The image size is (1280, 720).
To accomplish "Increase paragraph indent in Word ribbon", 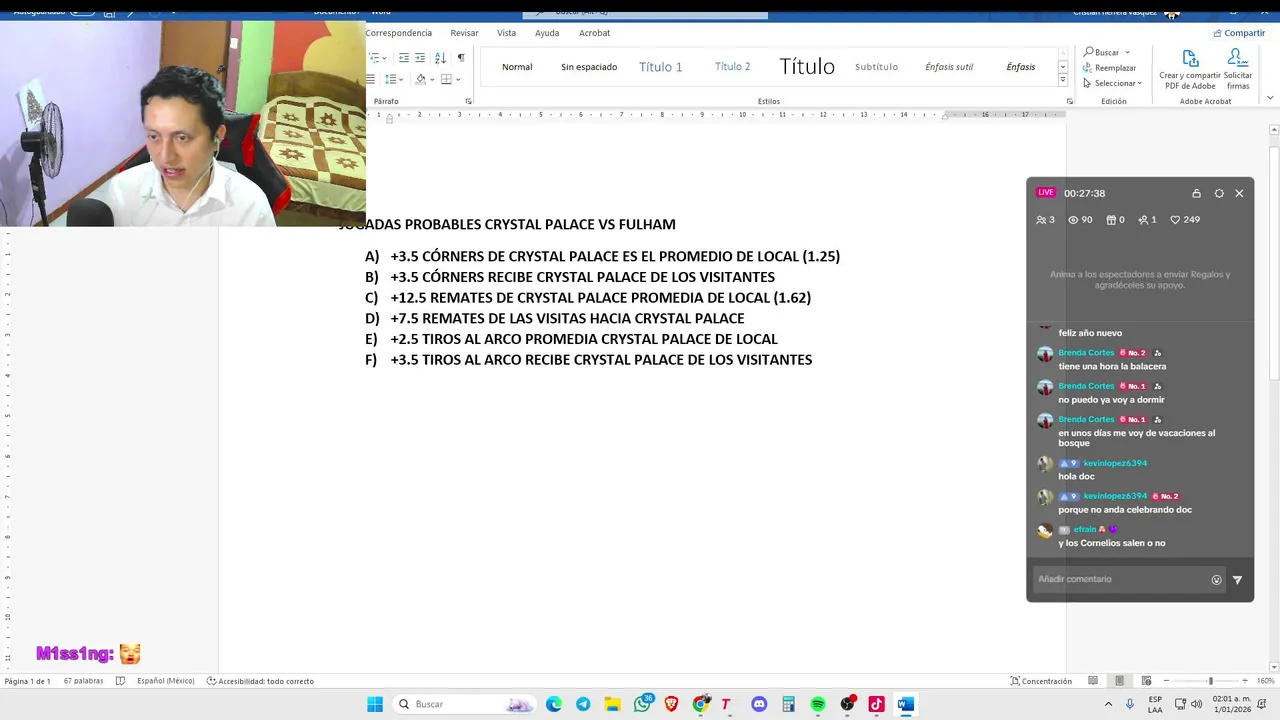I will (x=420, y=58).
